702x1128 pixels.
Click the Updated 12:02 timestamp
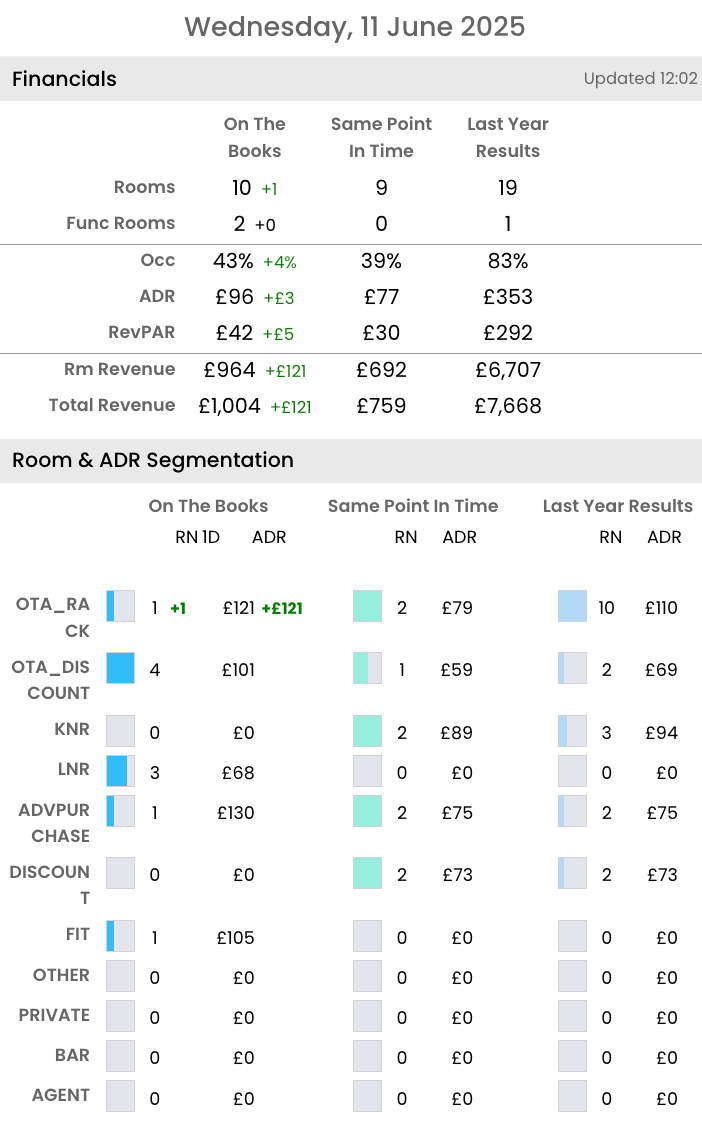tap(640, 79)
